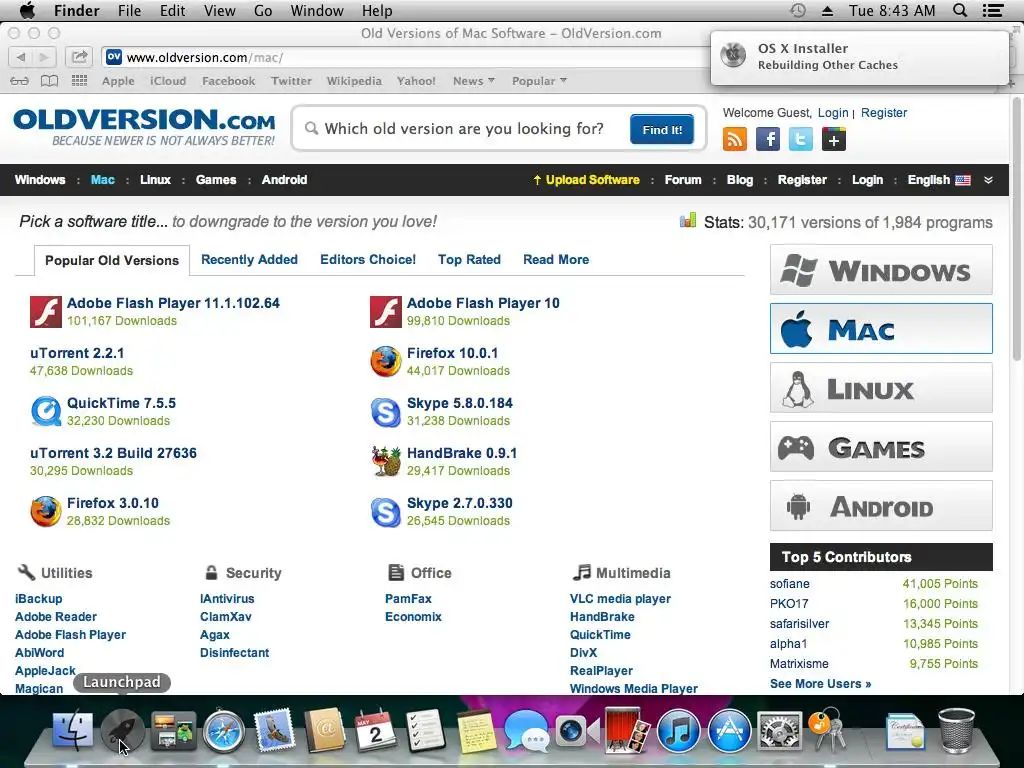Open Reminders checklist icon in Dock
This screenshot has width=1024, height=768.
(426, 730)
